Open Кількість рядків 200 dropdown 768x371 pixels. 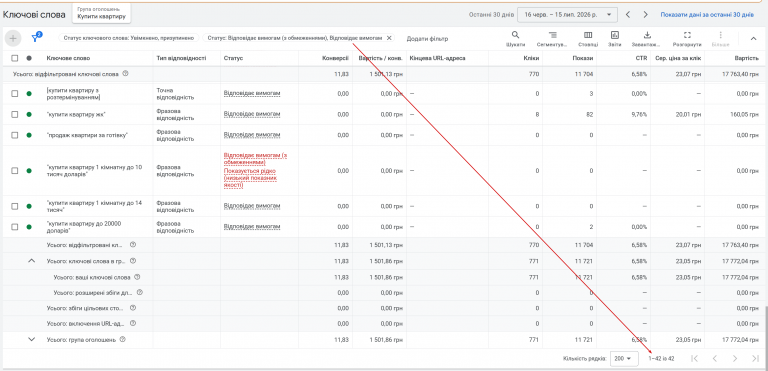click(623, 358)
